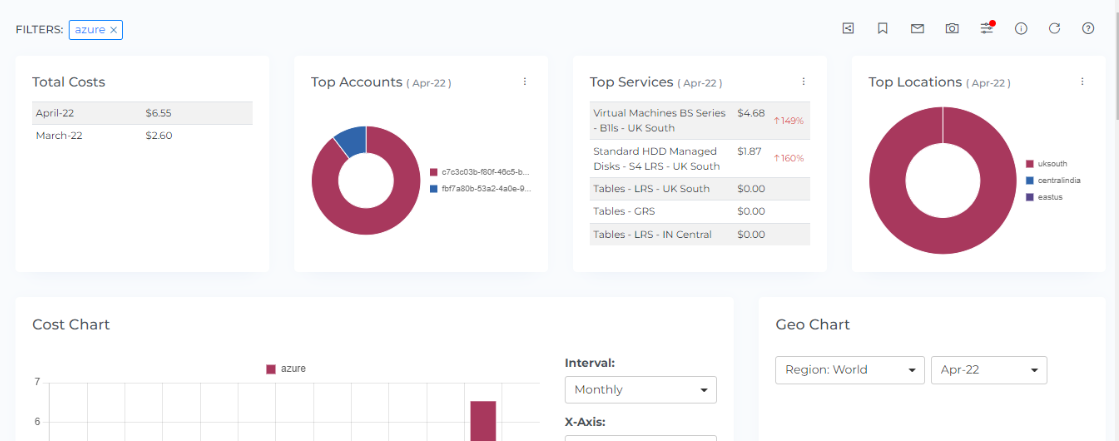Screen dimensions: 1119x441
Task: Click the info icon
Action: pyautogui.click(x=1021, y=29)
